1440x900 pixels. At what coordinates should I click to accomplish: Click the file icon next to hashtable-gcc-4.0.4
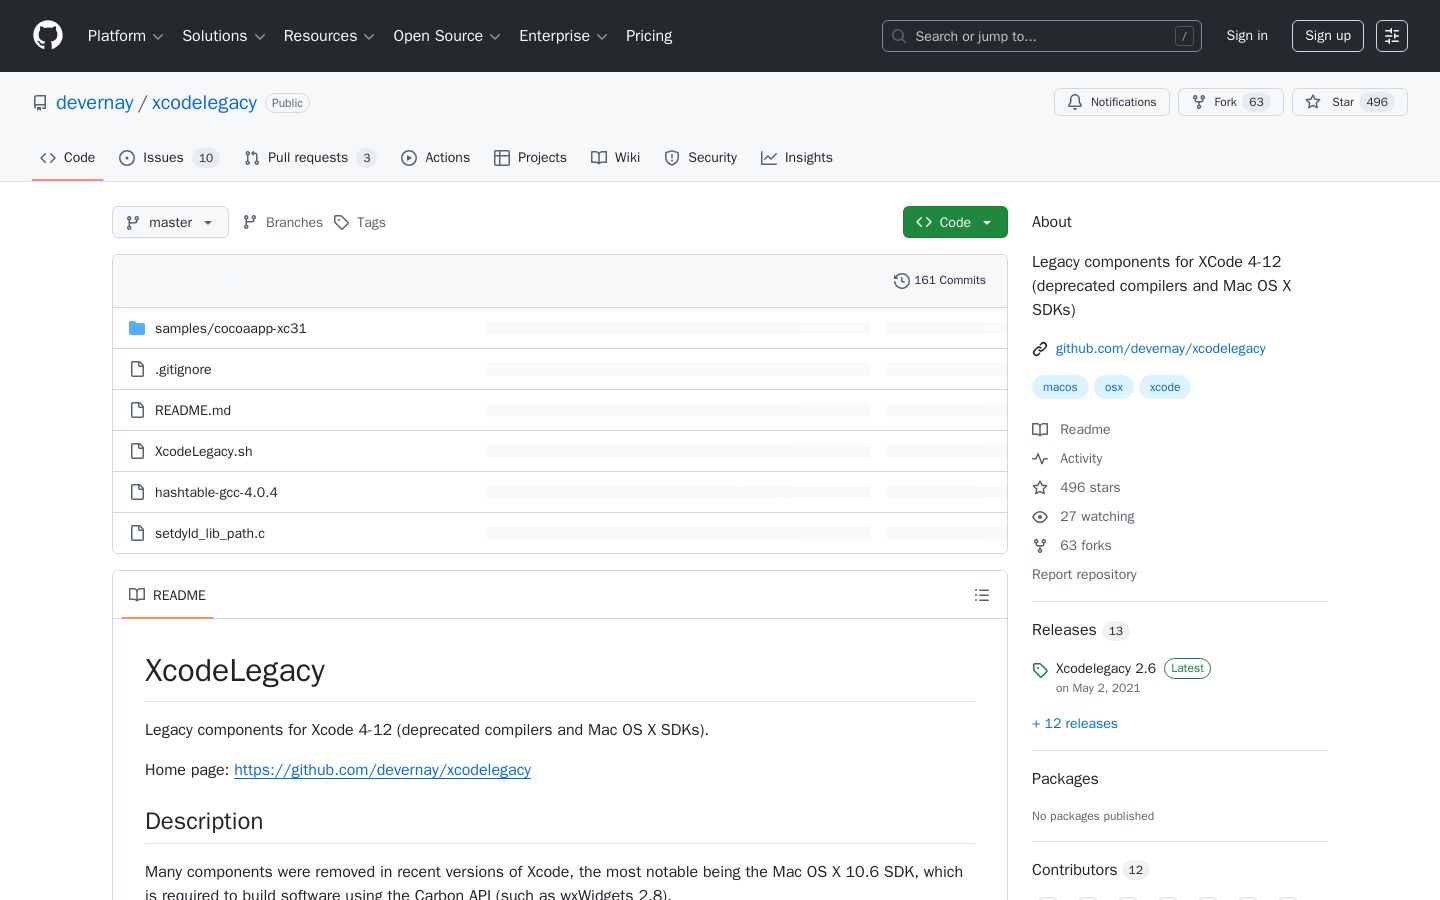coord(138,492)
